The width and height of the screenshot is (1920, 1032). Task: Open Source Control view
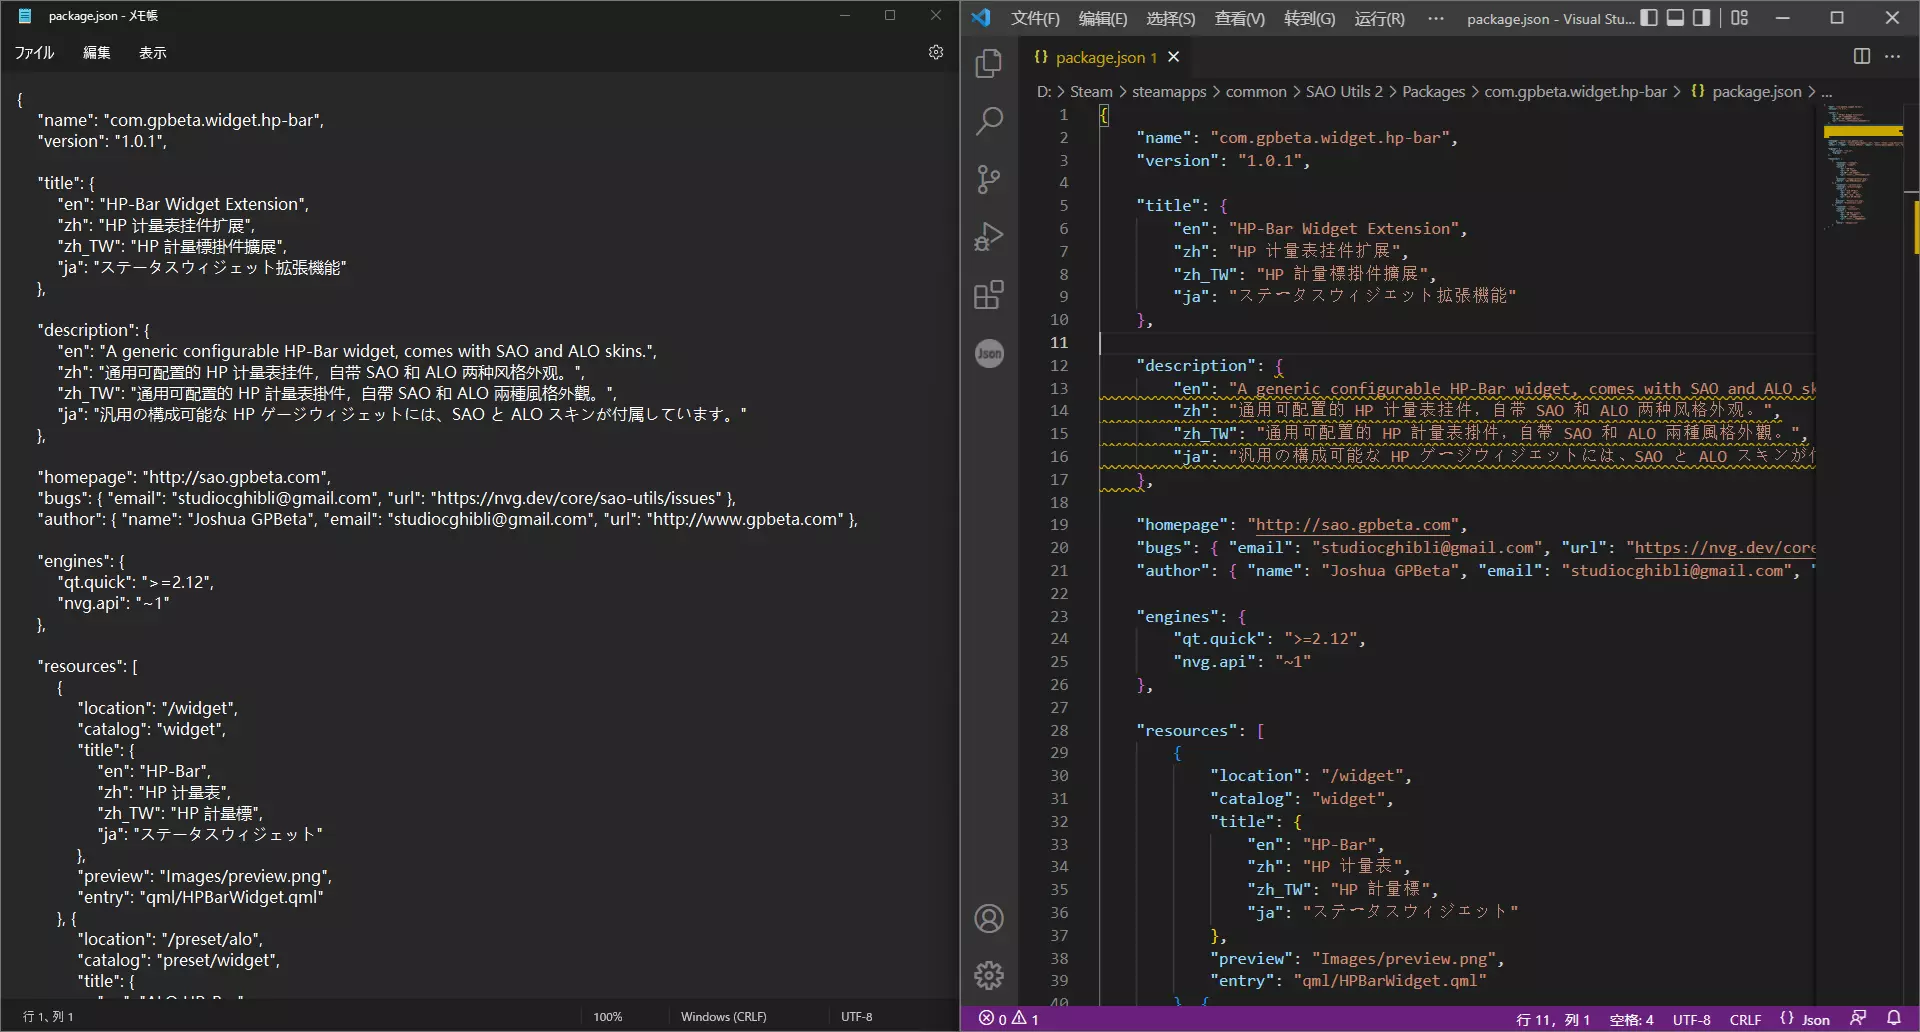click(988, 179)
